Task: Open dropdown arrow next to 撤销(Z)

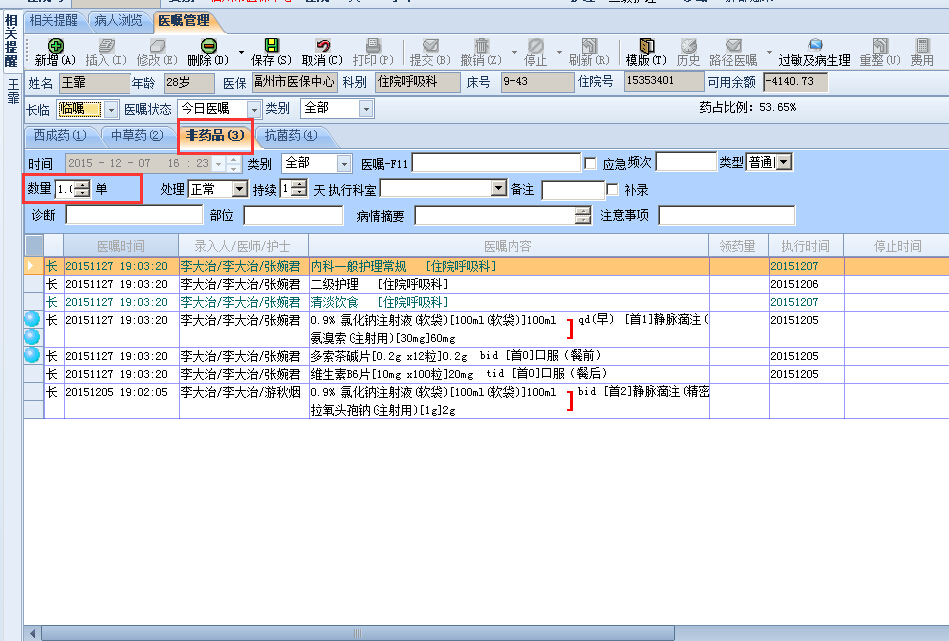Action: [514, 53]
